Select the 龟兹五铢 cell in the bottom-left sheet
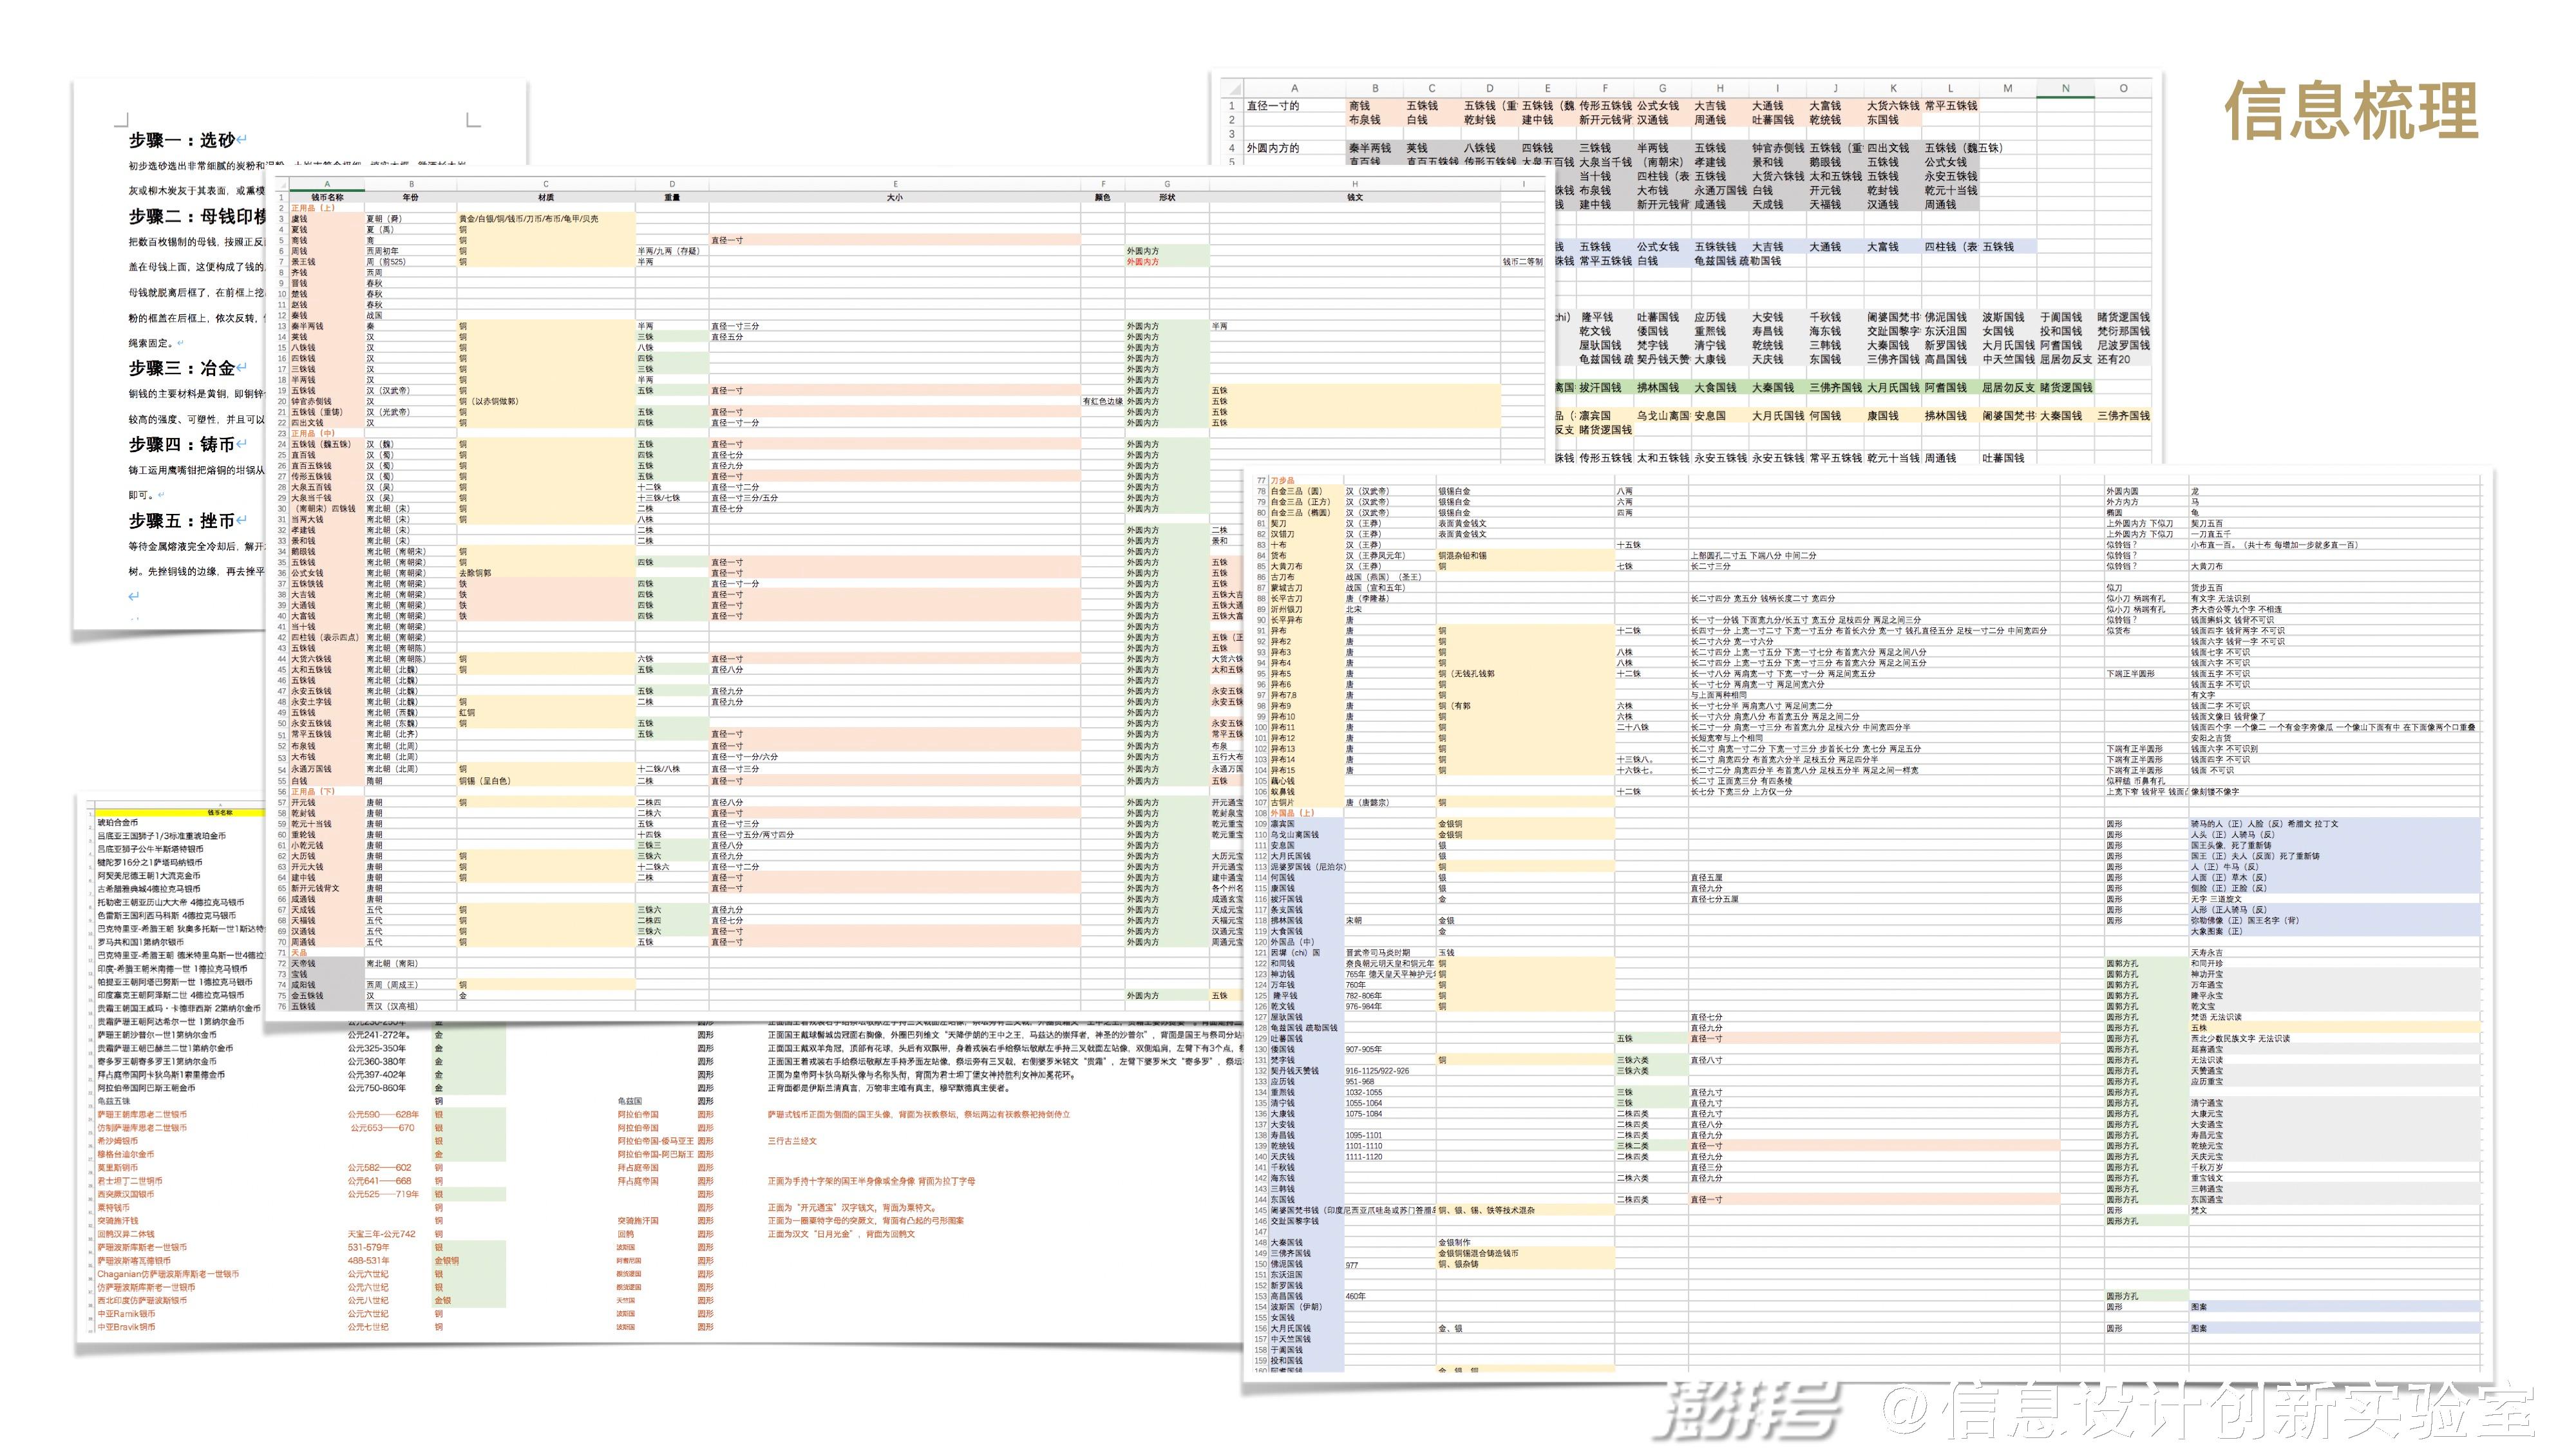Viewport: 2576px width, 1449px height. tap(113, 1101)
